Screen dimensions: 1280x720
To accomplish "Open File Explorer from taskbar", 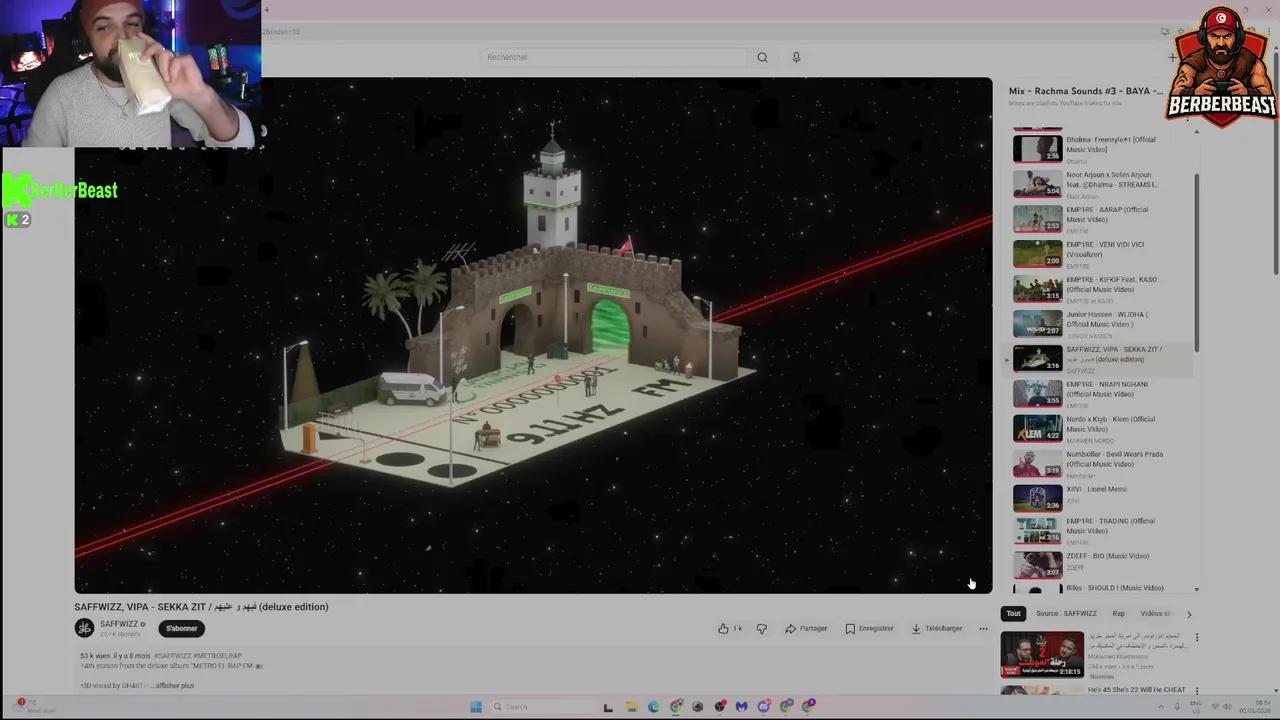I will tap(631, 707).
